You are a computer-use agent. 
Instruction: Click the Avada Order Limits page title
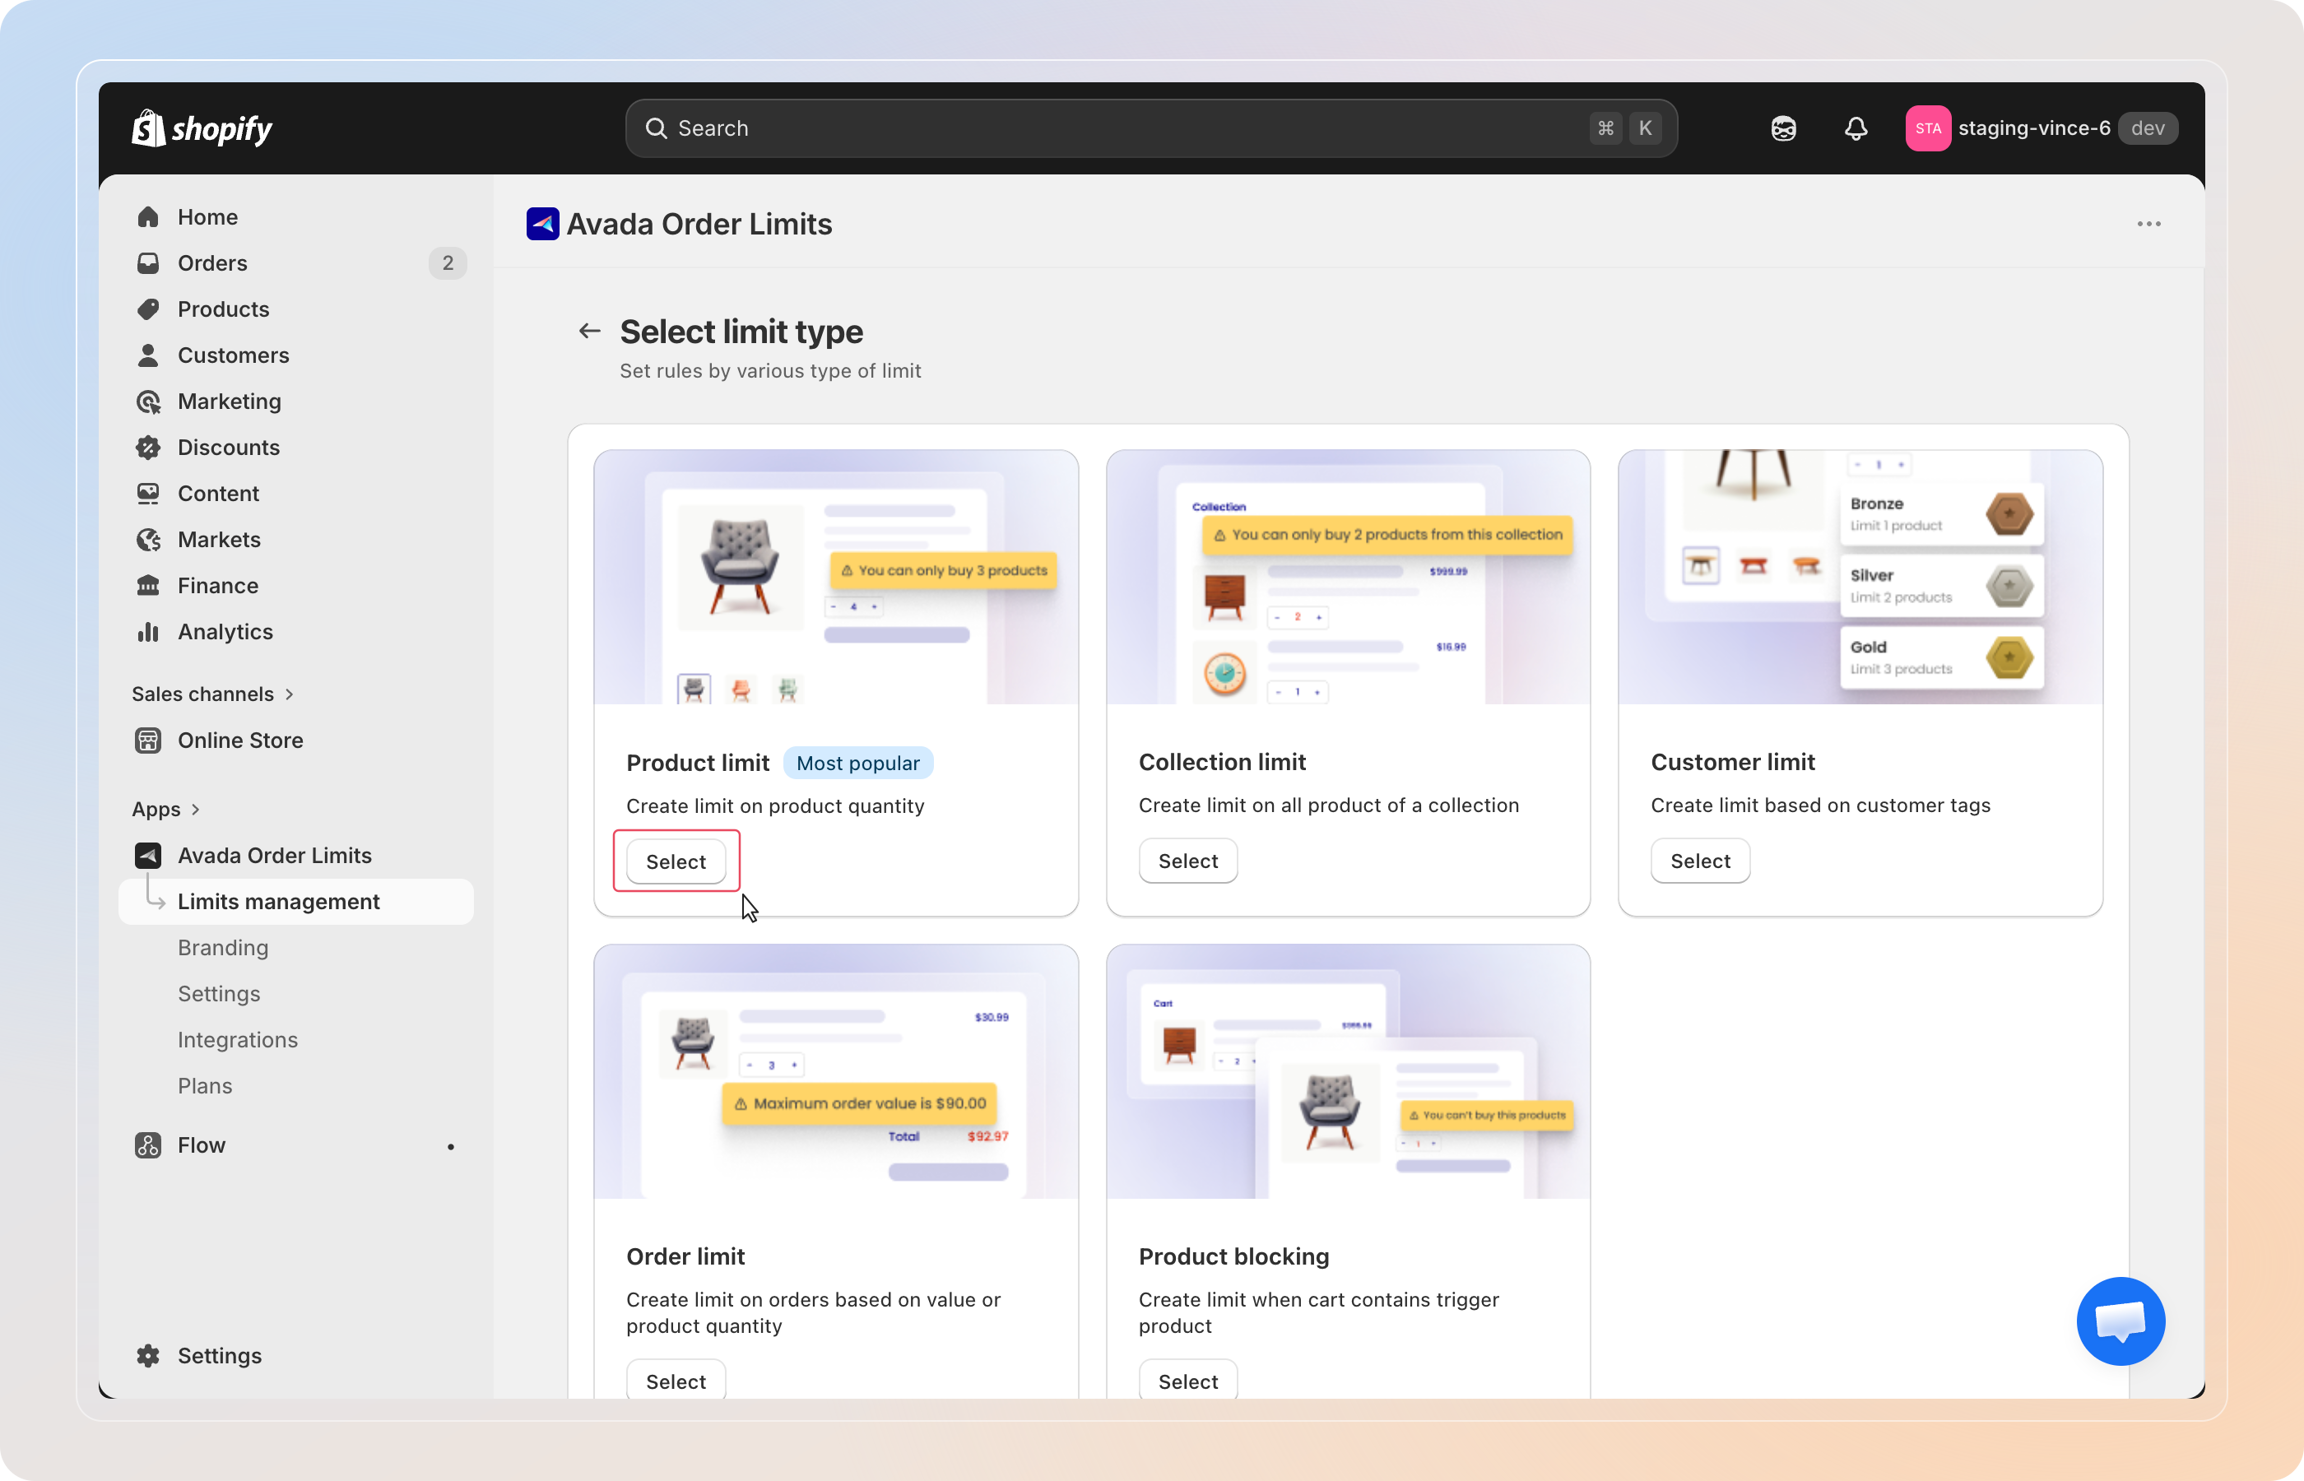(x=699, y=224)
